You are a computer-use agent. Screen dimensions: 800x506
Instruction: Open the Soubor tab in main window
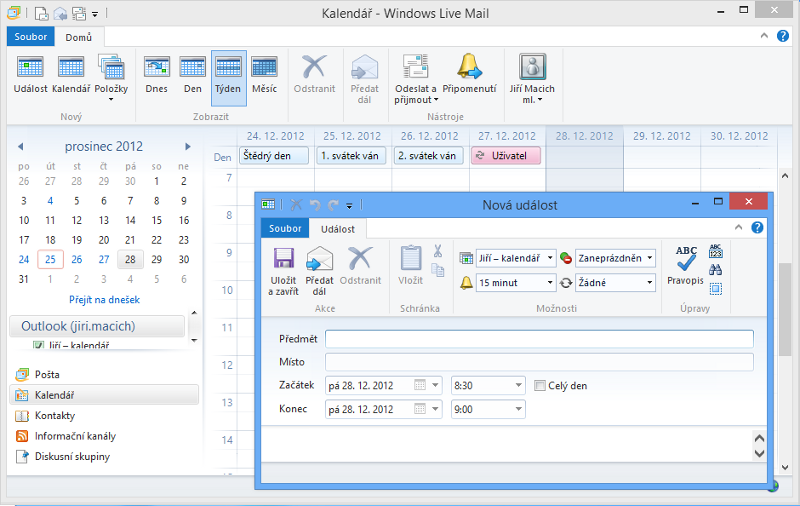(x=31, y=37)
